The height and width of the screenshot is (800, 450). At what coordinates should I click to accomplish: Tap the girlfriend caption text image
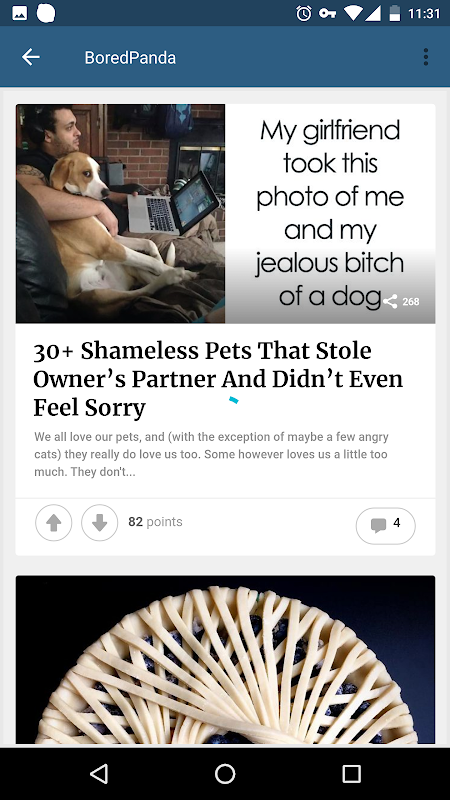point(330,213)
